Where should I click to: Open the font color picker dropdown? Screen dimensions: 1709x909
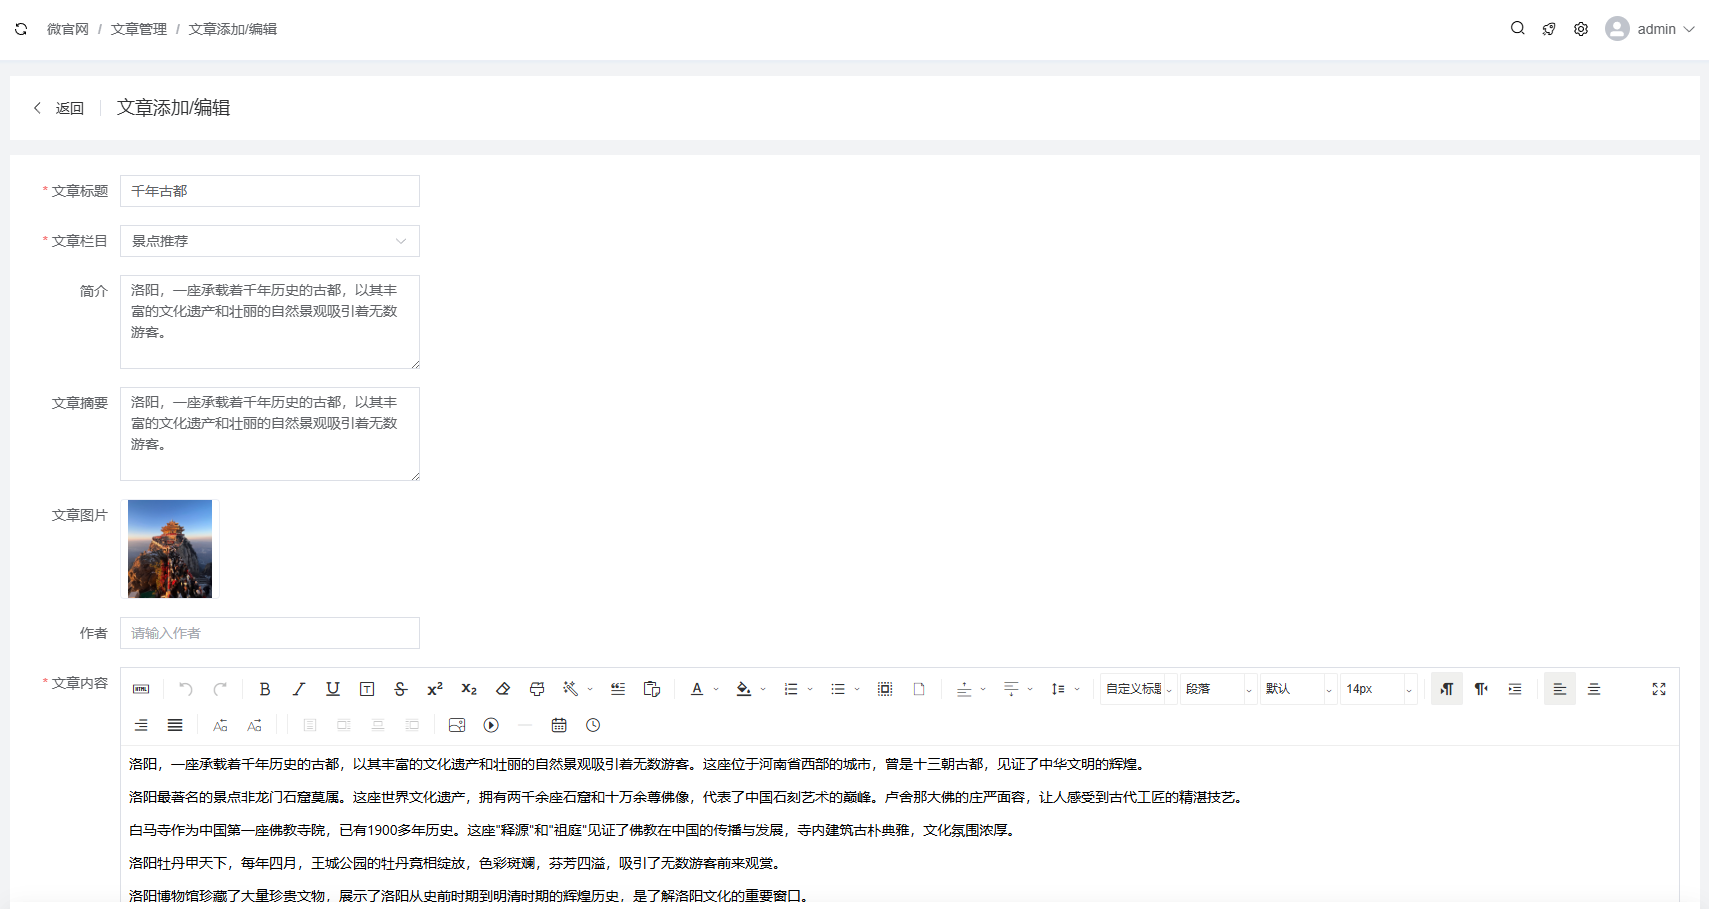pyautogui.click(x=716, y=689)
